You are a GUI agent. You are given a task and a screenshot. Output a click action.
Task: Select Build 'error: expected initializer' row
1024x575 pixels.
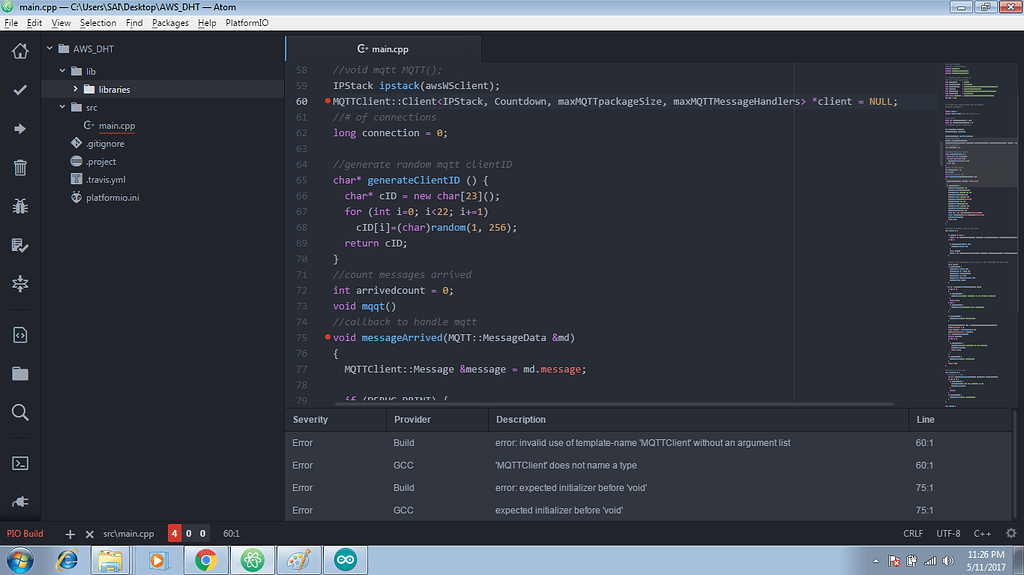point(648,487)
